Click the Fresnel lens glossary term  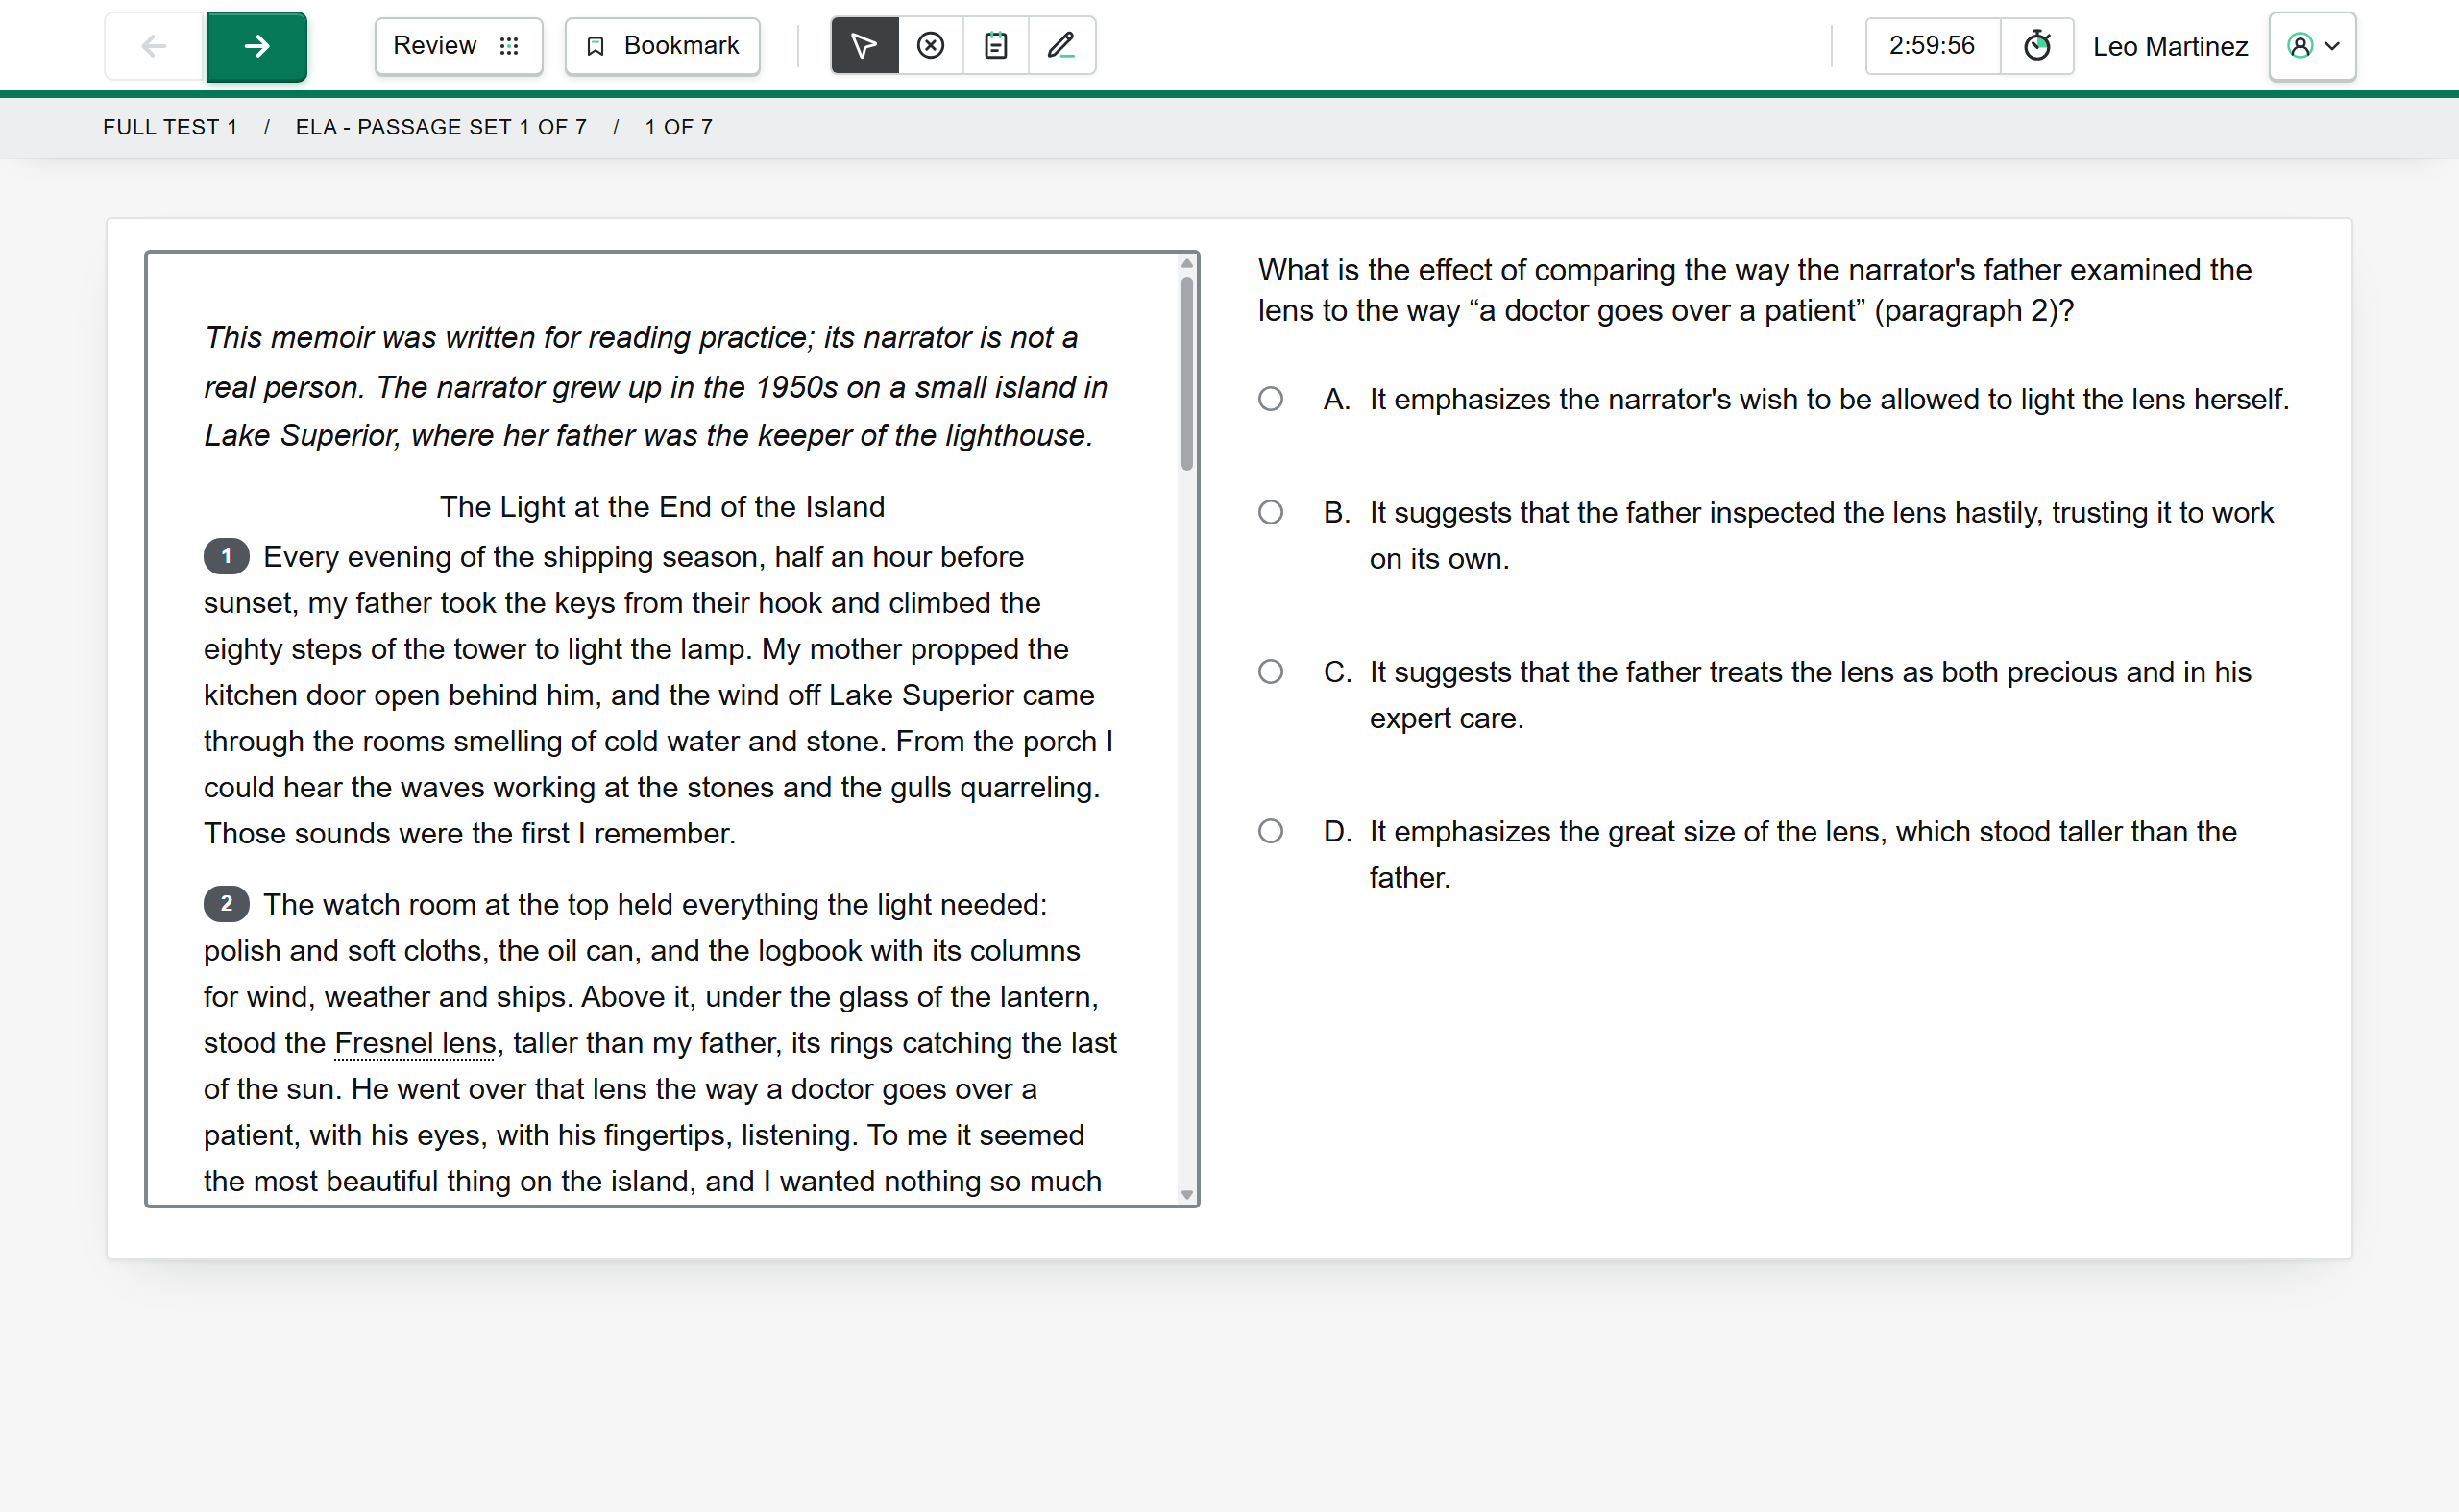(415, 1043)
